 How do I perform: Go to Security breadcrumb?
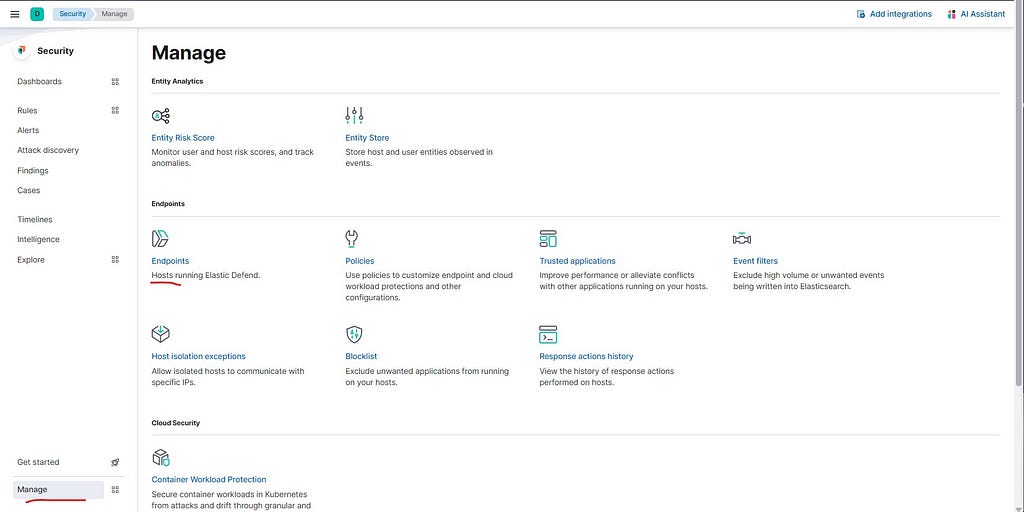pos(72,14)
